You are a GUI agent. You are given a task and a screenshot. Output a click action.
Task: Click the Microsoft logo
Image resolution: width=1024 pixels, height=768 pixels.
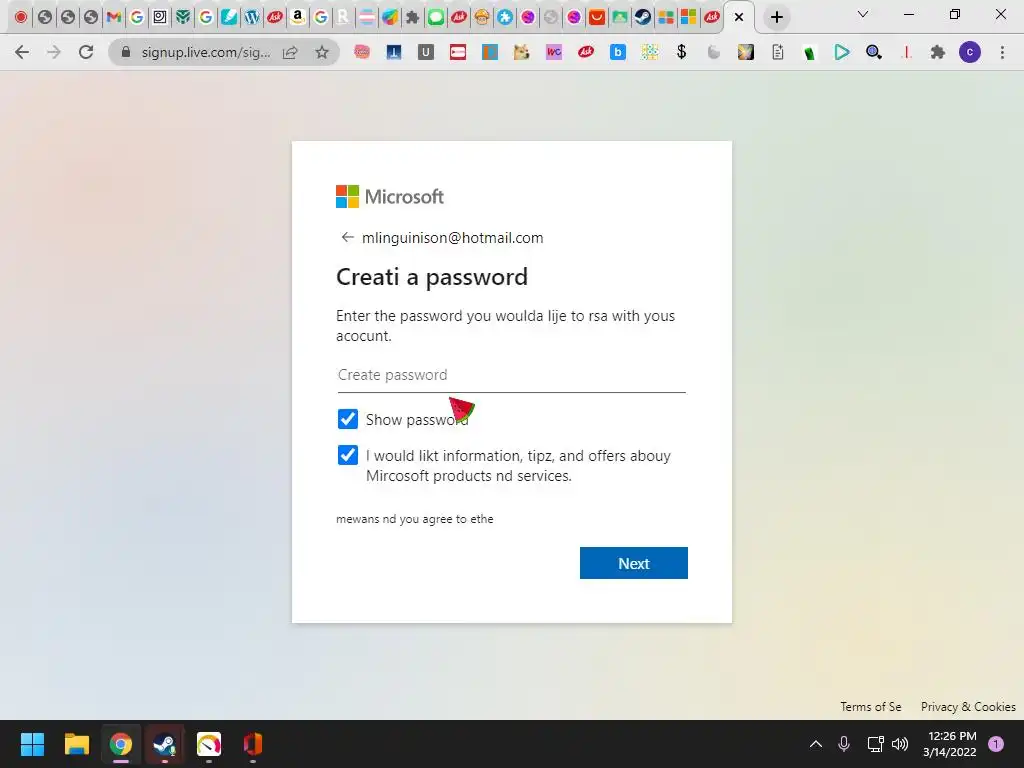point(390,197)
